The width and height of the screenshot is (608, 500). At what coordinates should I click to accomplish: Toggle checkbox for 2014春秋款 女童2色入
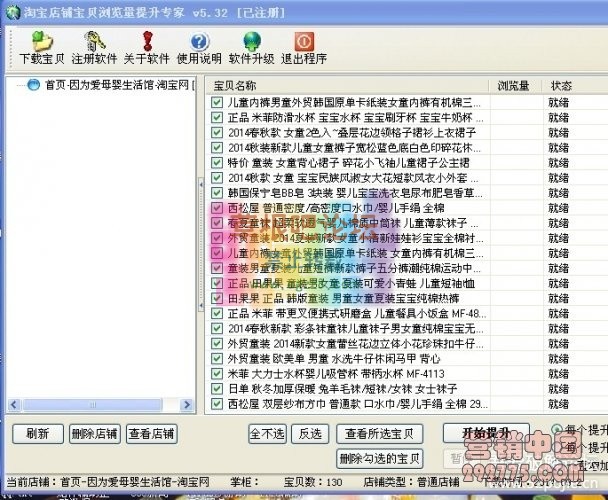[x=217, y=133]
